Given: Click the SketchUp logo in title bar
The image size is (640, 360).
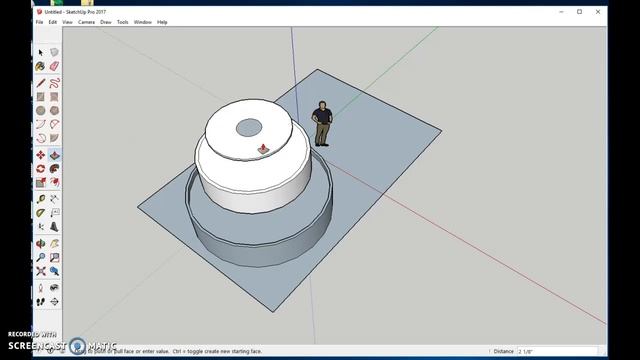Looking at the screenshot, I should click(x=39, y=12).
